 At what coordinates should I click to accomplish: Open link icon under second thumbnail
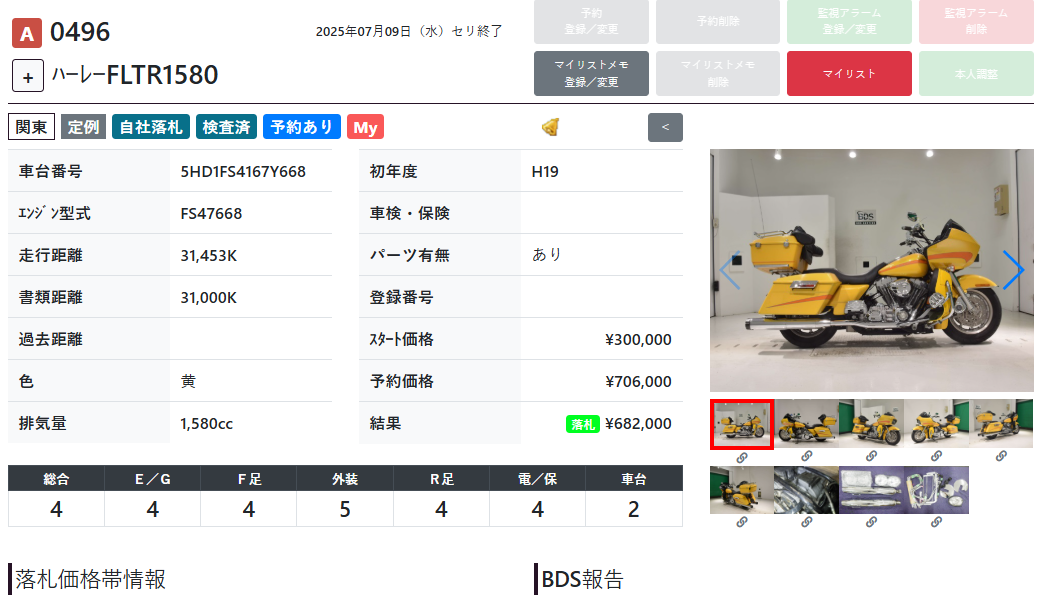point(807,456)
